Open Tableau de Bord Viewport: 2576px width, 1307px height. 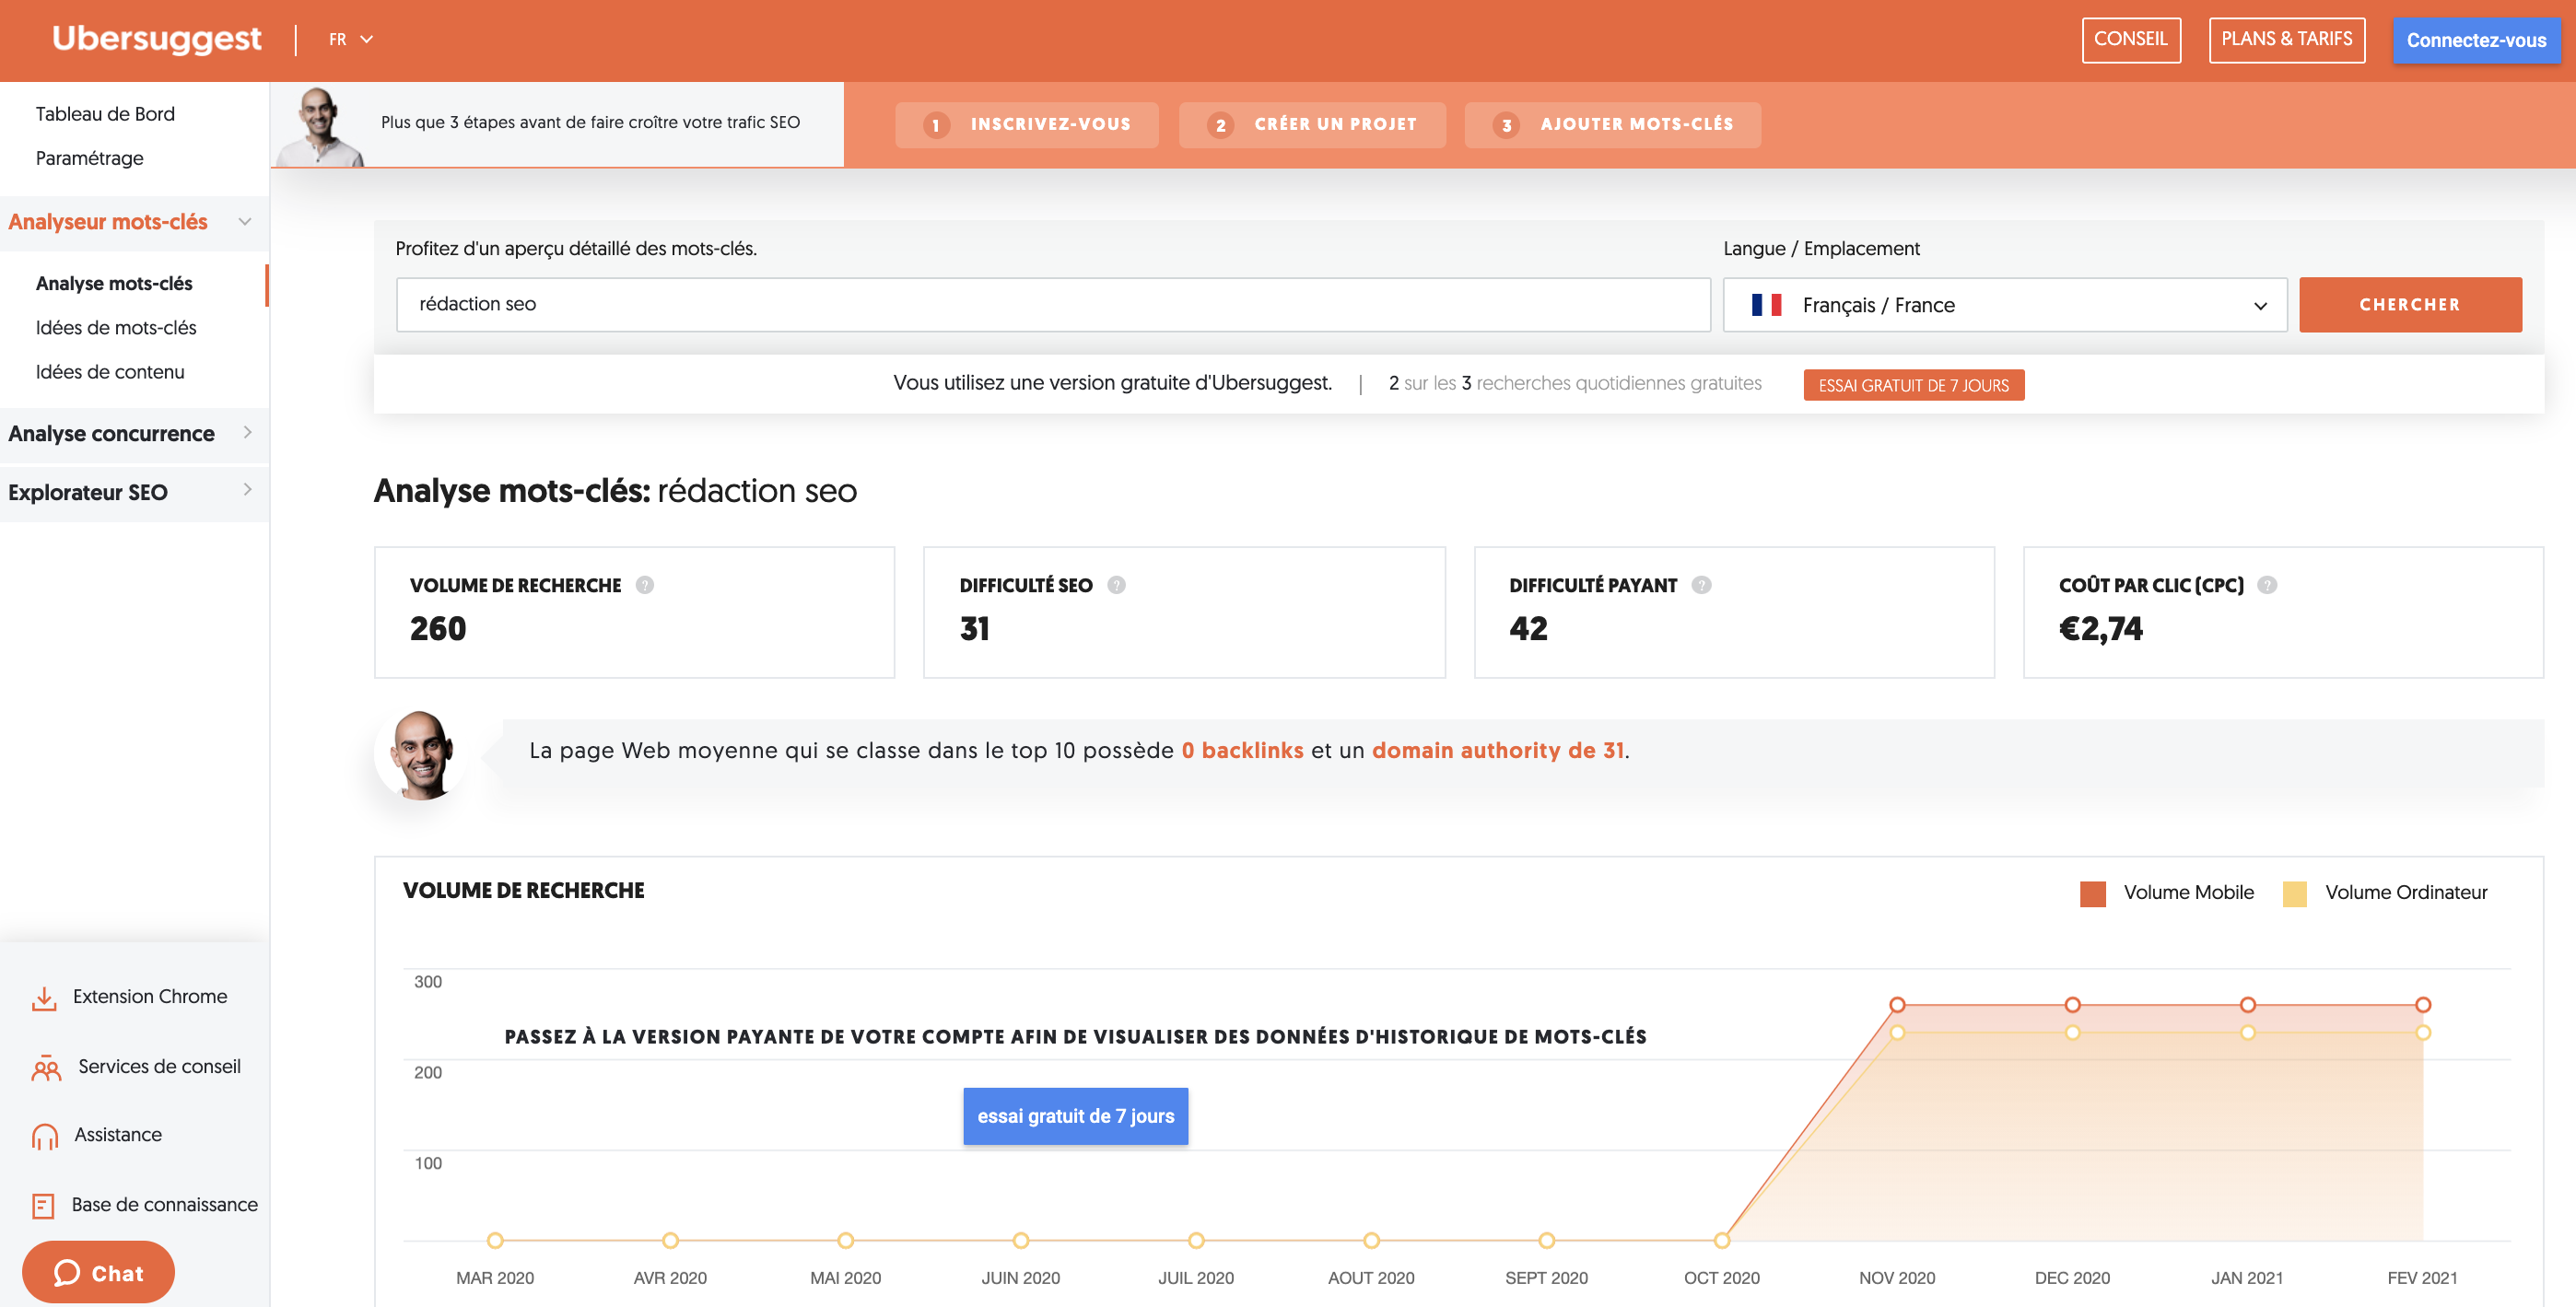[x=105, y=114]
